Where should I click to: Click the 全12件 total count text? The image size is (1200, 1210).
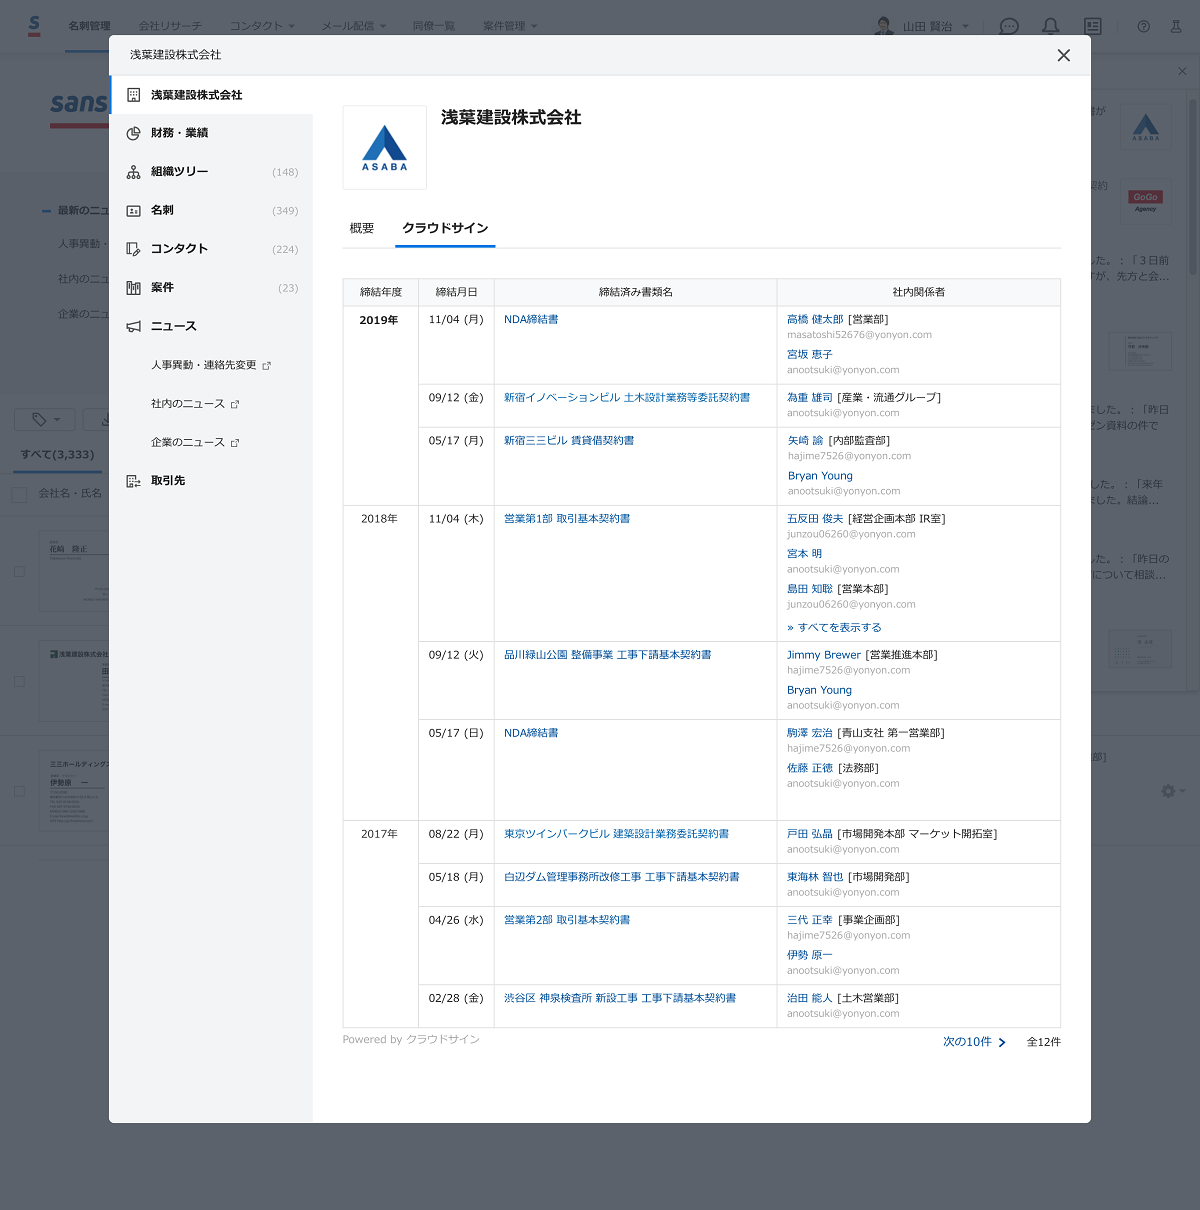(x=1044, y=1042)
